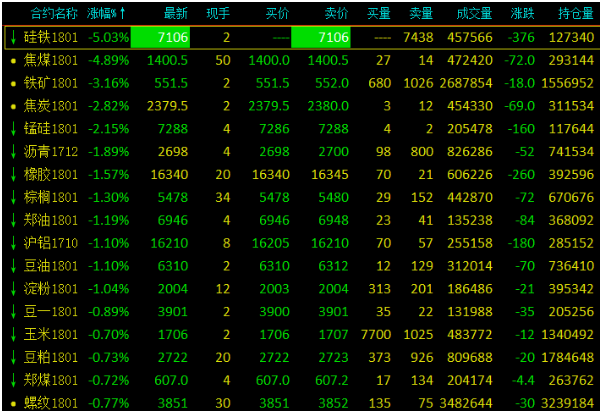
Task: Click the down arrow icon beside 硅铁1801
Action: [x=11, y=37]
